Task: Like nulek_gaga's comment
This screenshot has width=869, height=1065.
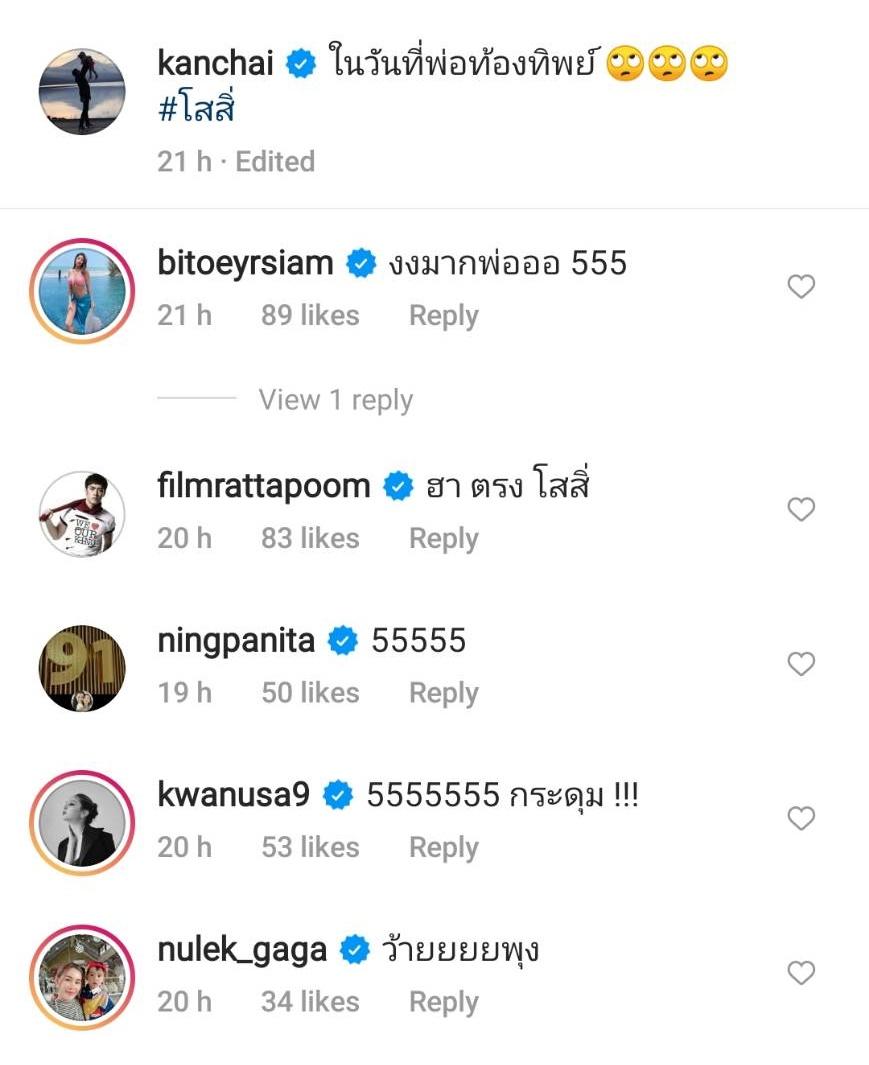Action: coord(801,973)
